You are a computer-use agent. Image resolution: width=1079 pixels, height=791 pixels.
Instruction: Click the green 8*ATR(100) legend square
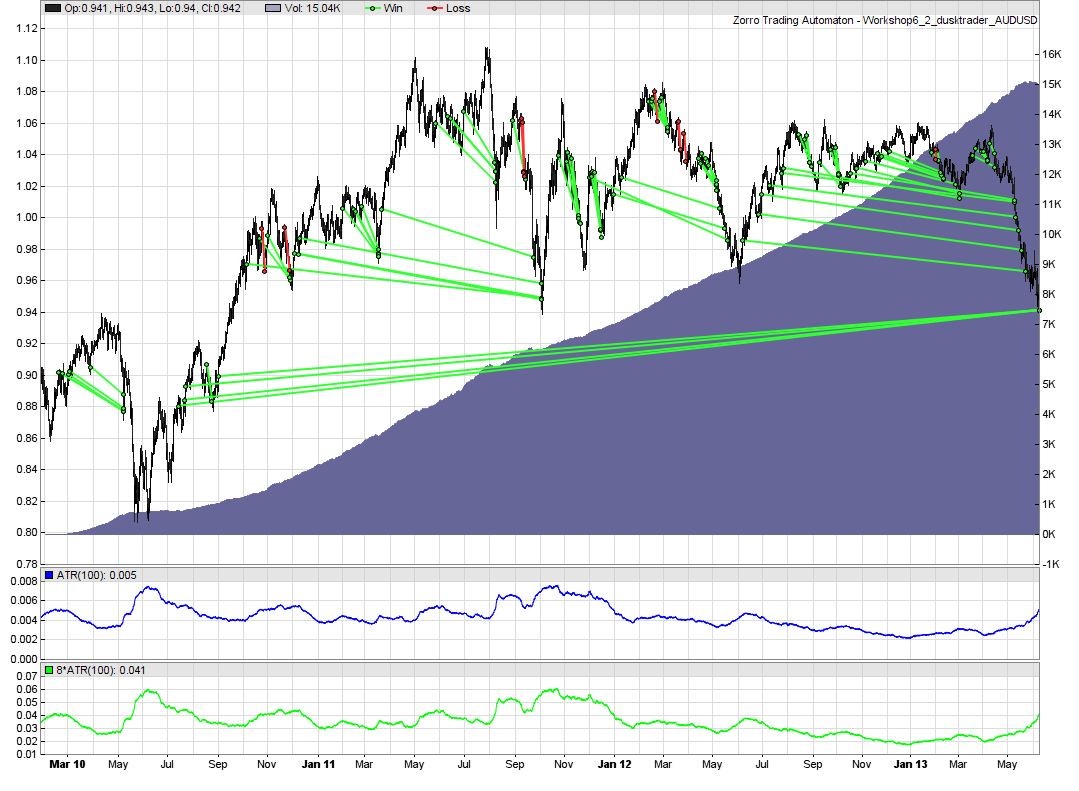point(51,670)
